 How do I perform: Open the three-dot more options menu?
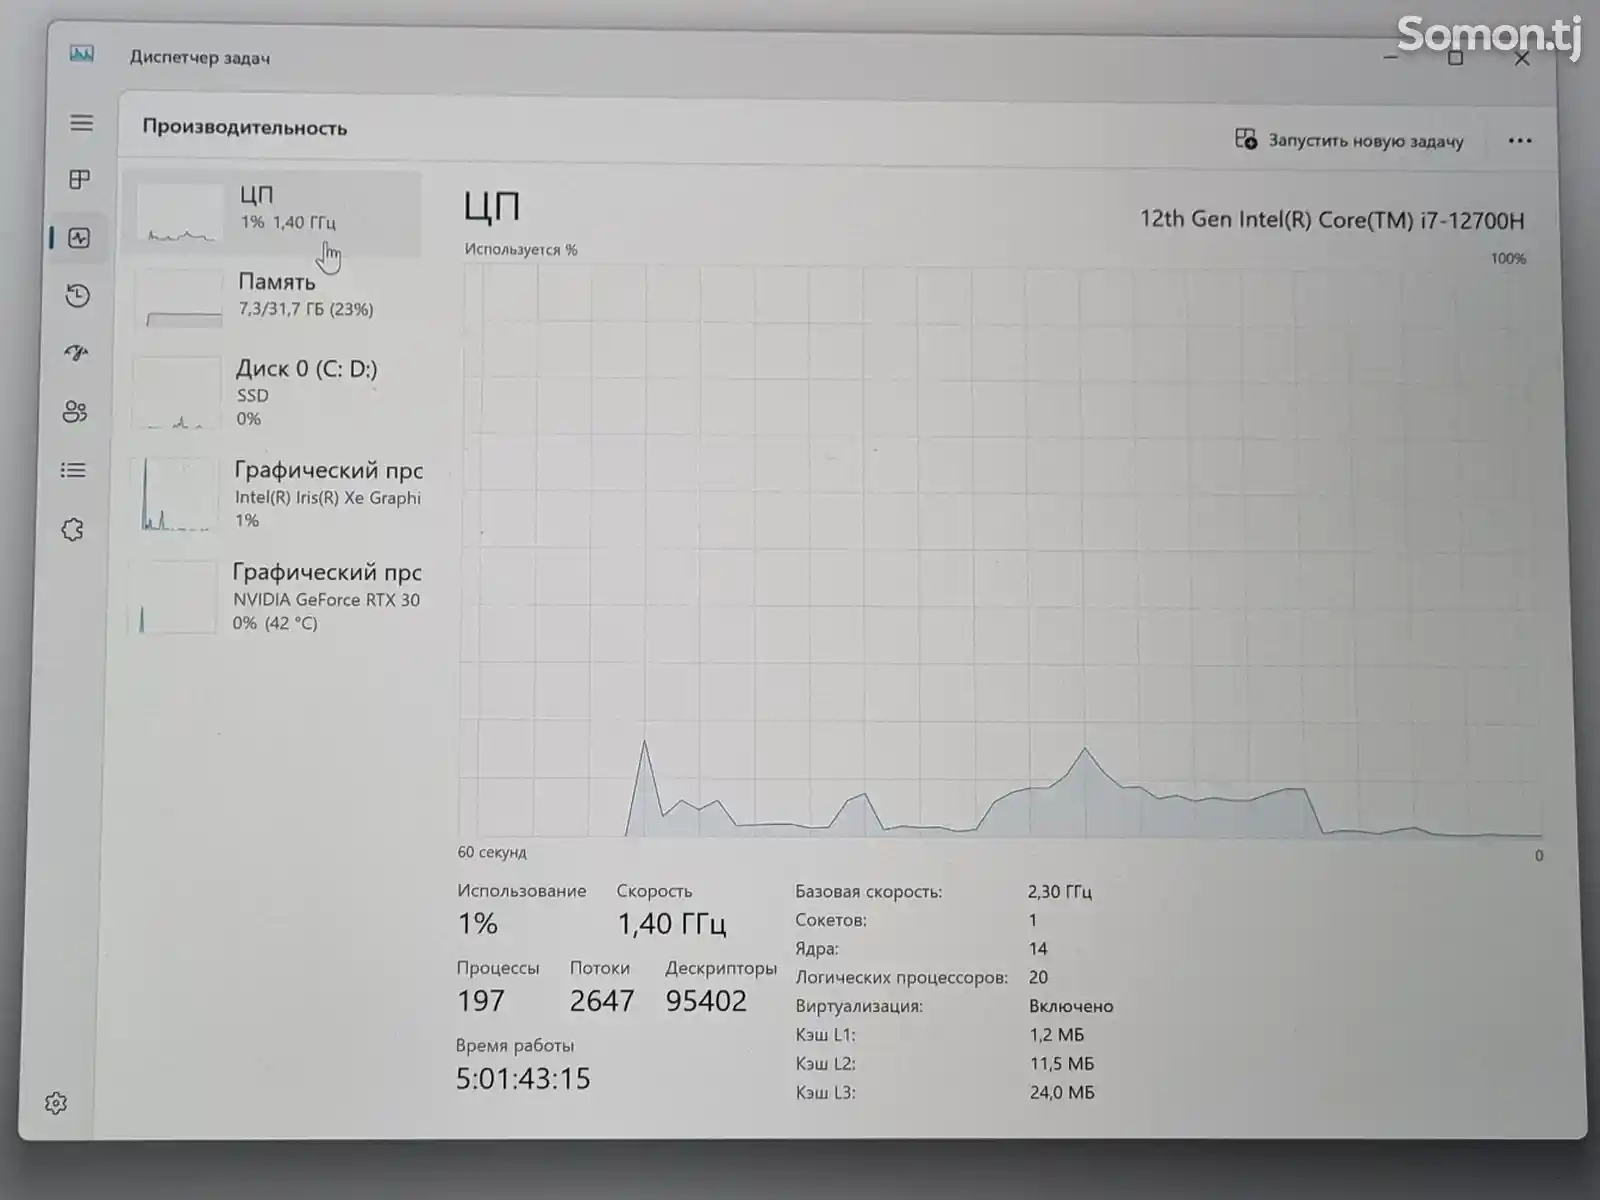tap(1520, 141)
